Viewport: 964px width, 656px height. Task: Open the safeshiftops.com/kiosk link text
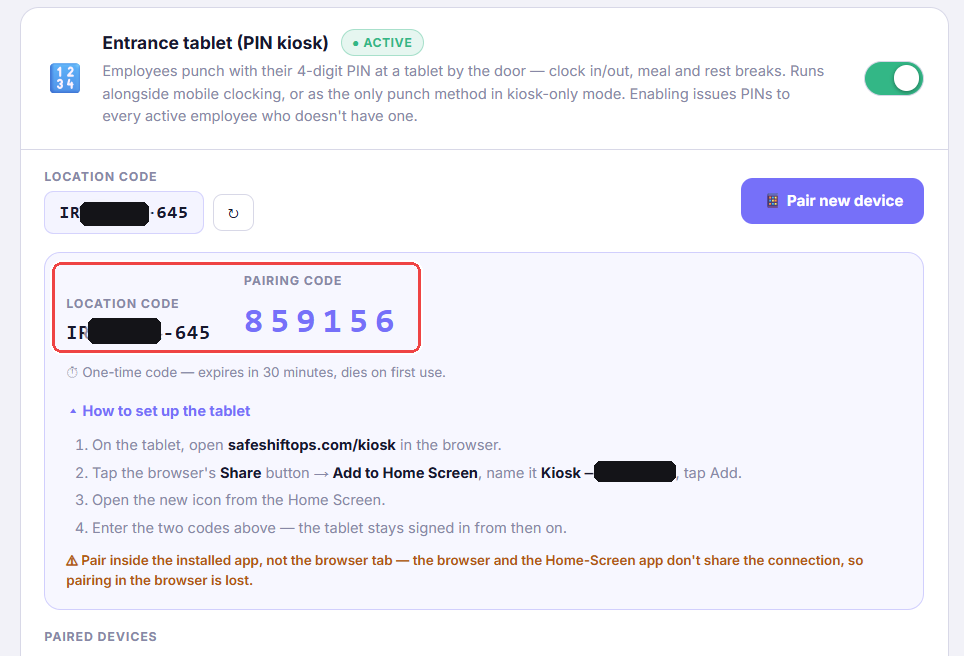pyautogui.click(x=312, y=445)
